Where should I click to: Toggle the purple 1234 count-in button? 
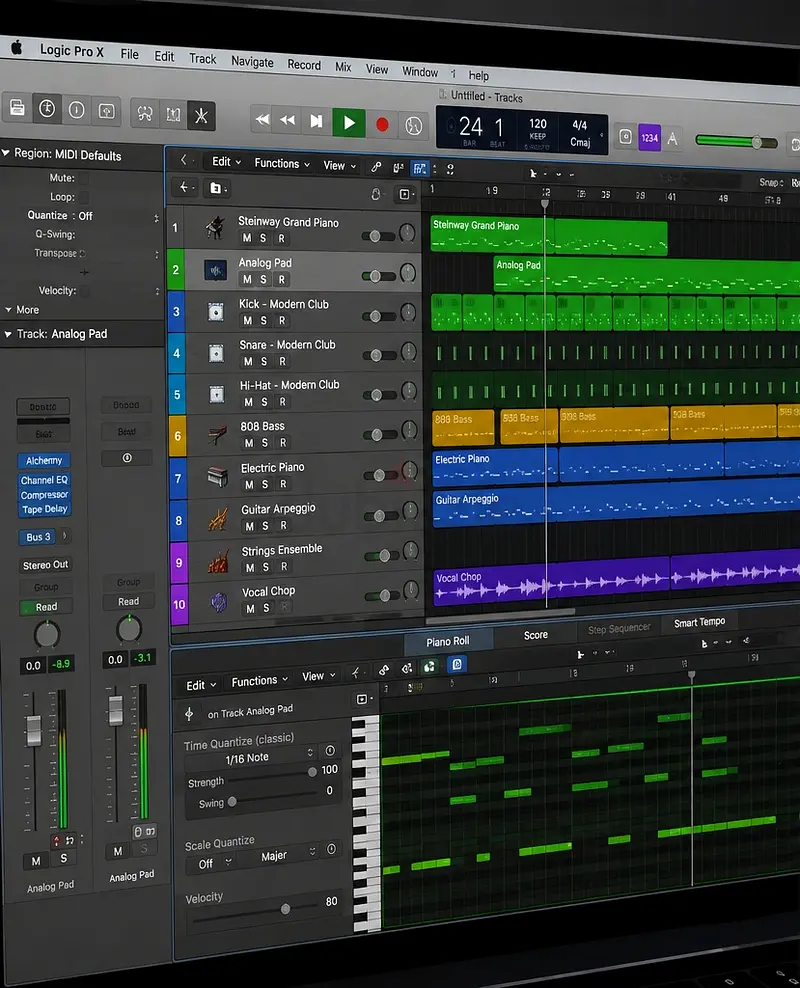[x=649, y=138]
